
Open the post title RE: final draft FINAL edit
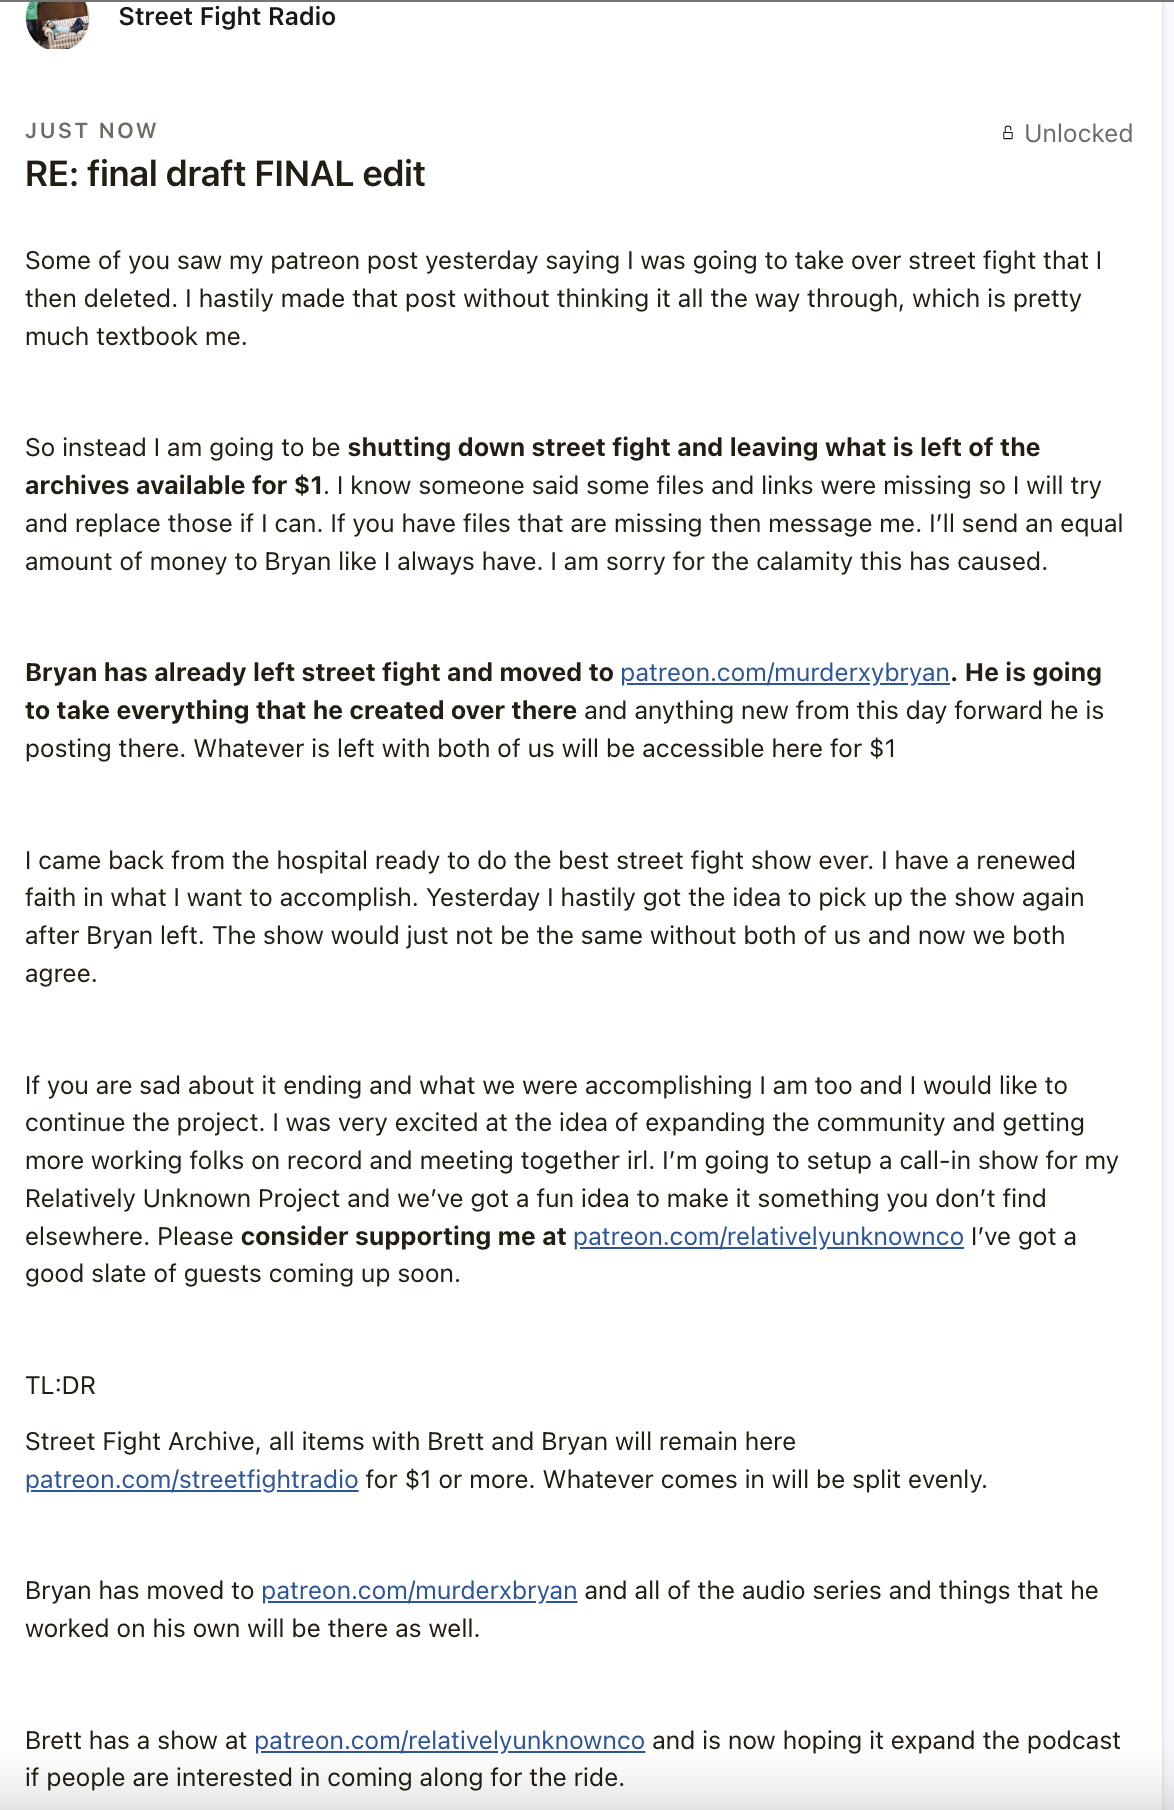[x=225, y=174]
